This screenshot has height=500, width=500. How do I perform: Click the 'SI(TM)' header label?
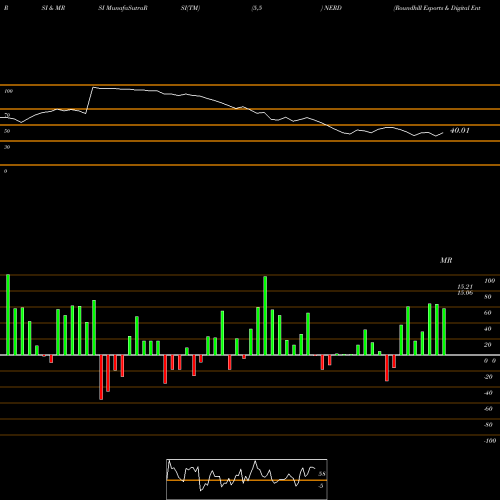(190, 8)
